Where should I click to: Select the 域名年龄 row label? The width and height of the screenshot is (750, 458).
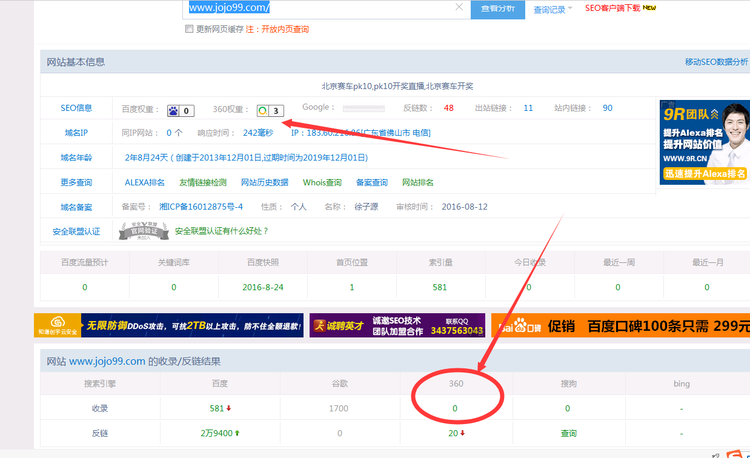[76, 158]
